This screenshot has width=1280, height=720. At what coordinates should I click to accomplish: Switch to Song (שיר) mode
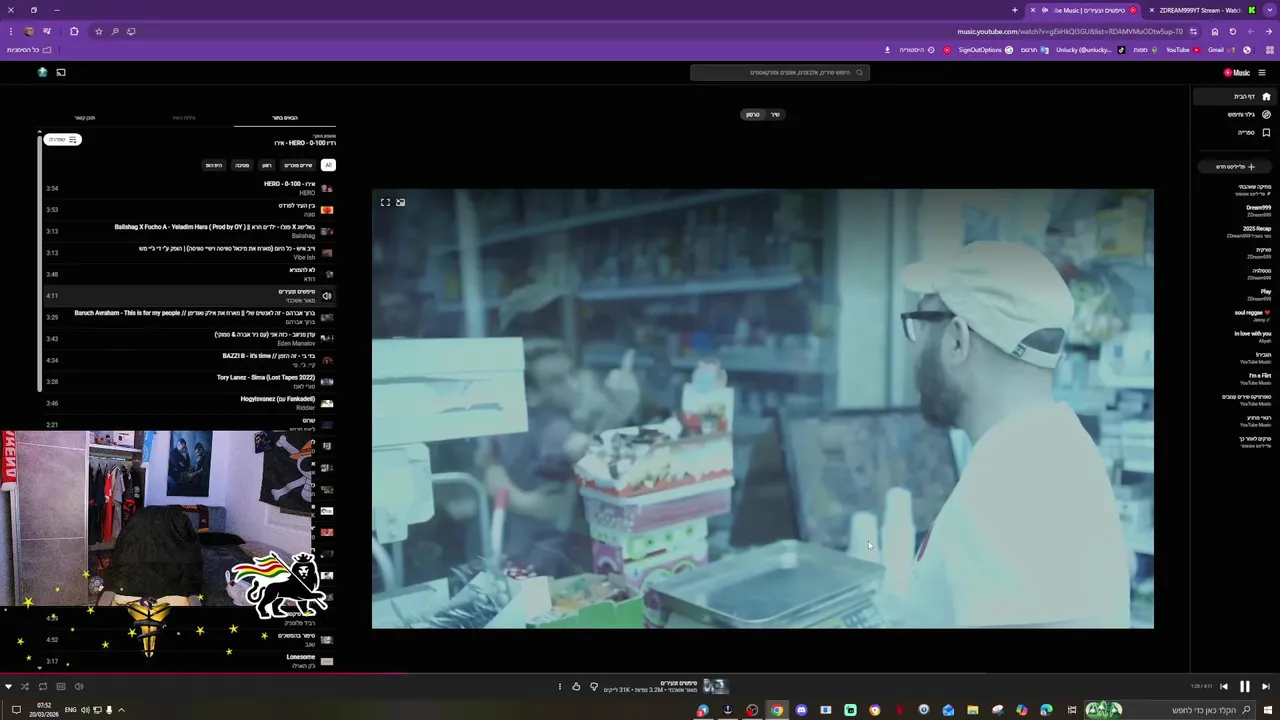[x=775, y=114]
